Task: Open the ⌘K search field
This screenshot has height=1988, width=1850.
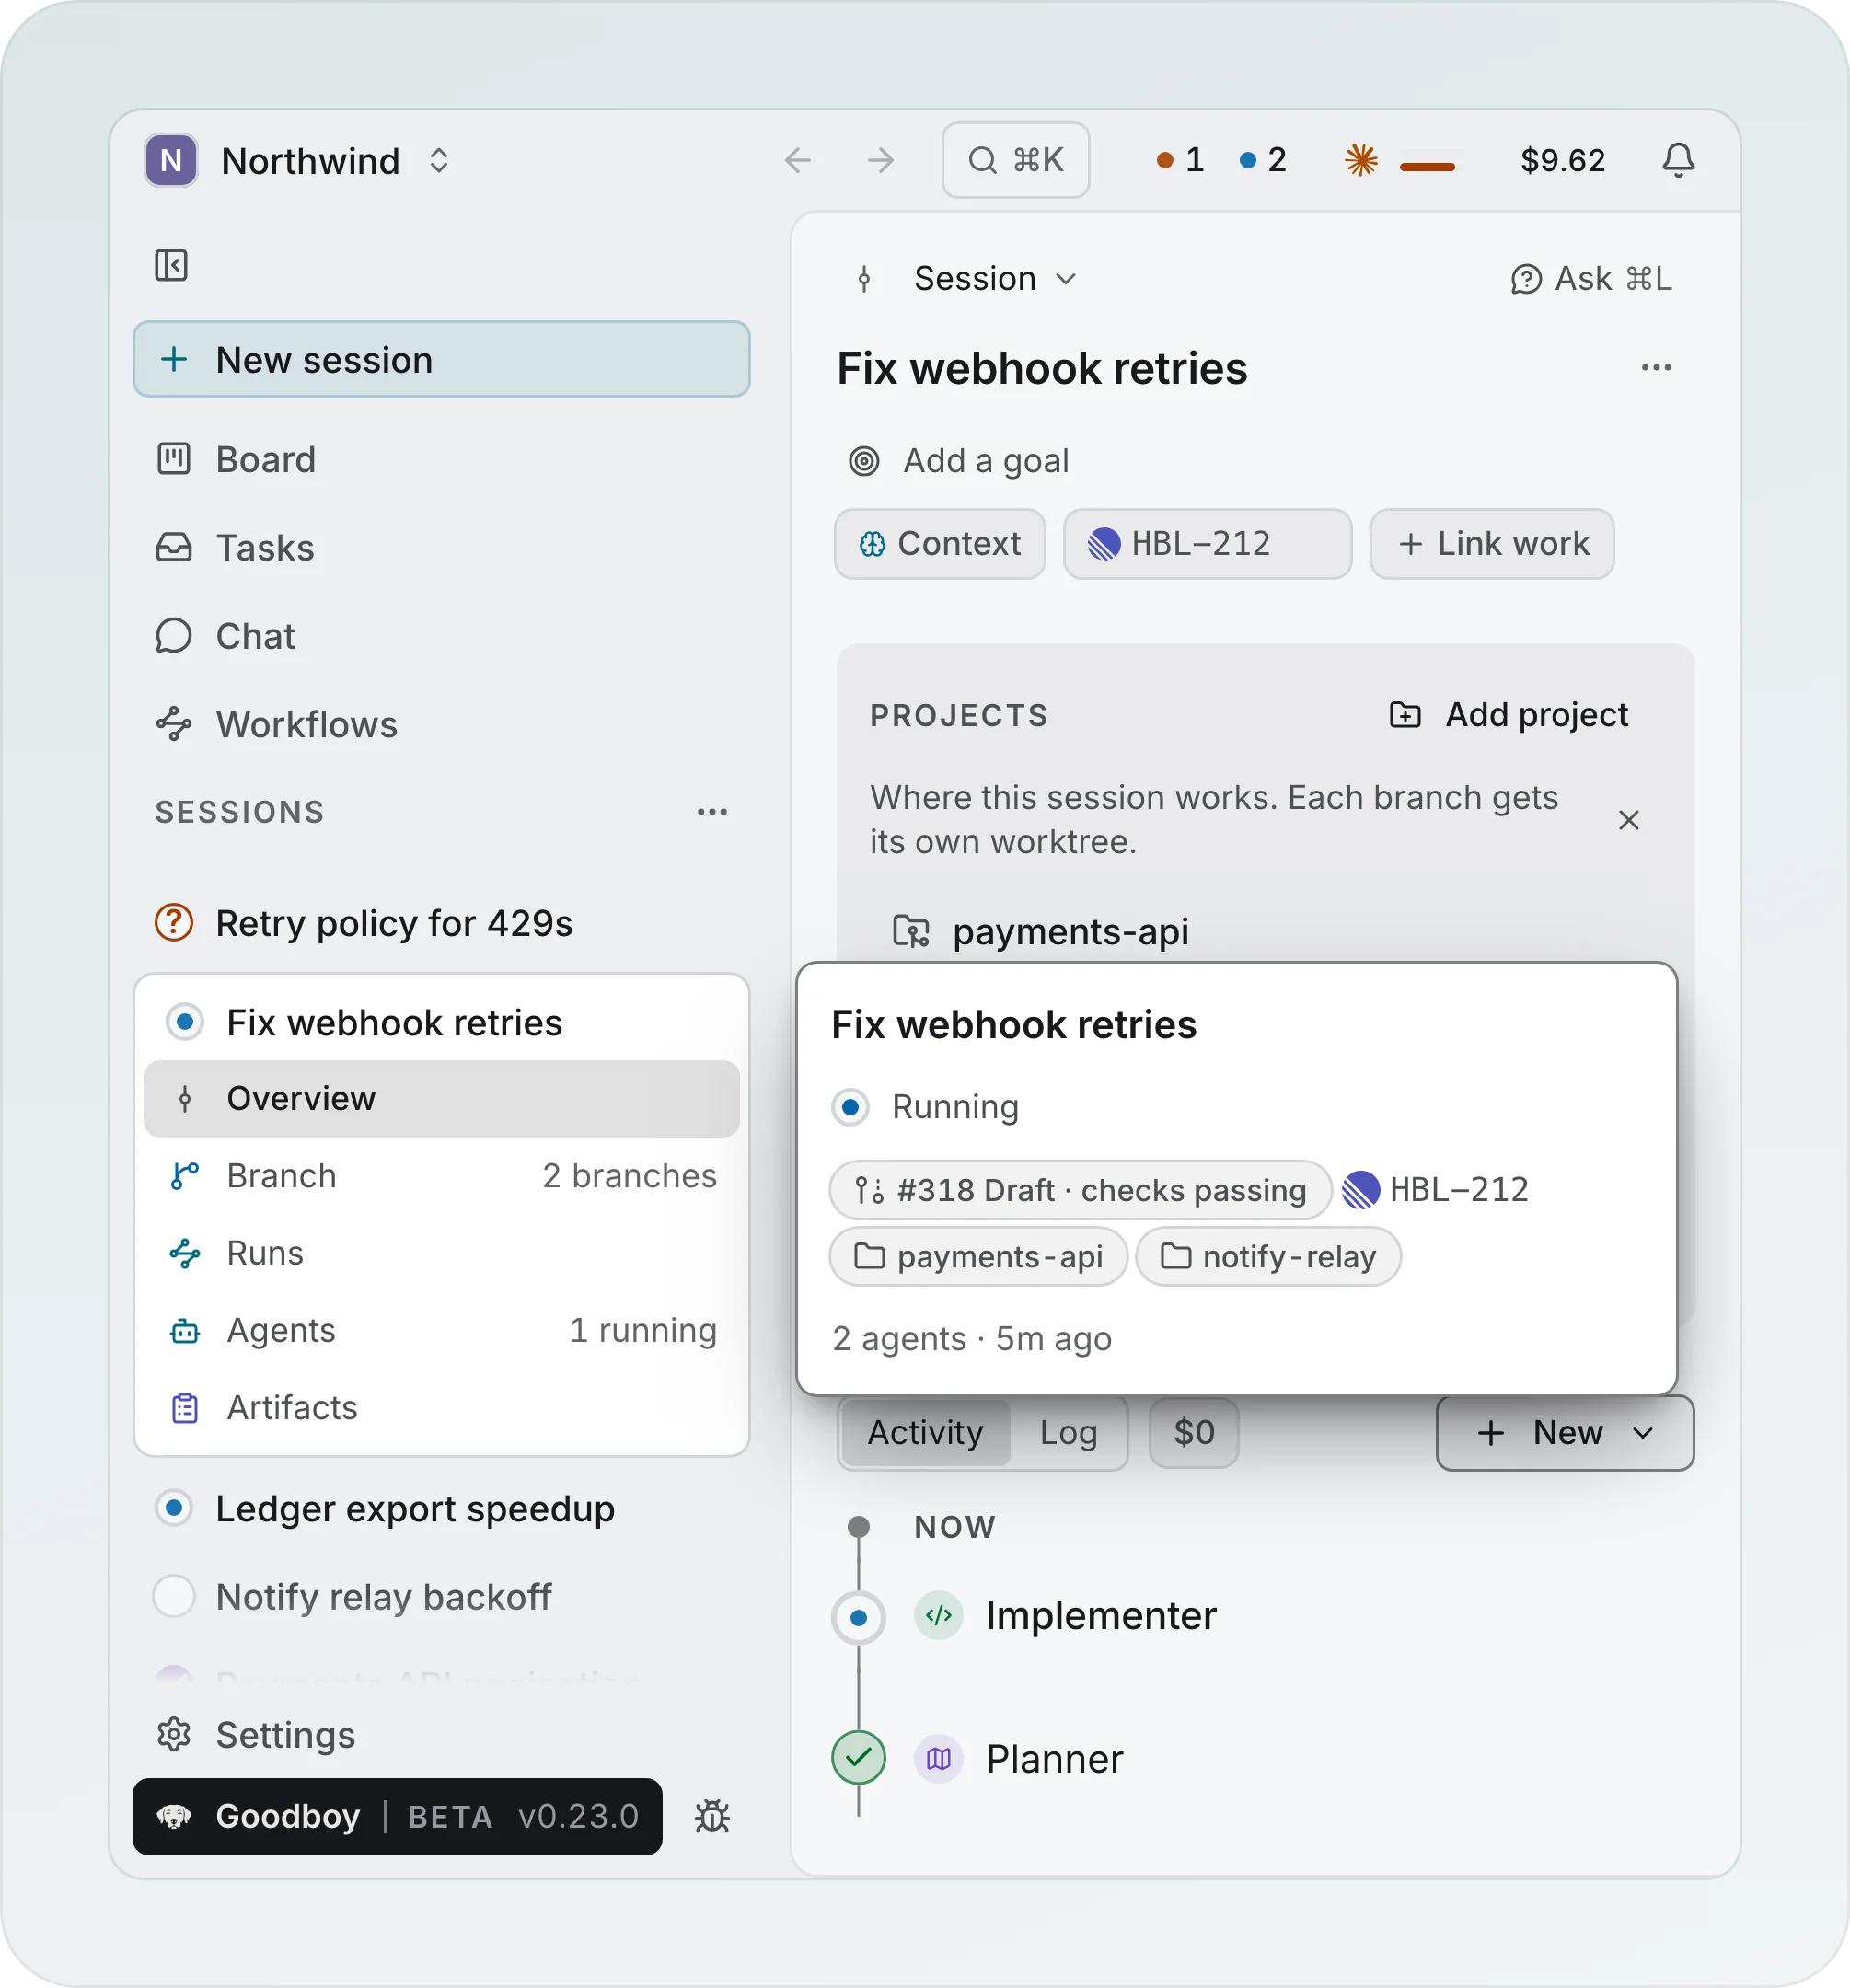Action: pyautogui.click(x=1015, y=160)
